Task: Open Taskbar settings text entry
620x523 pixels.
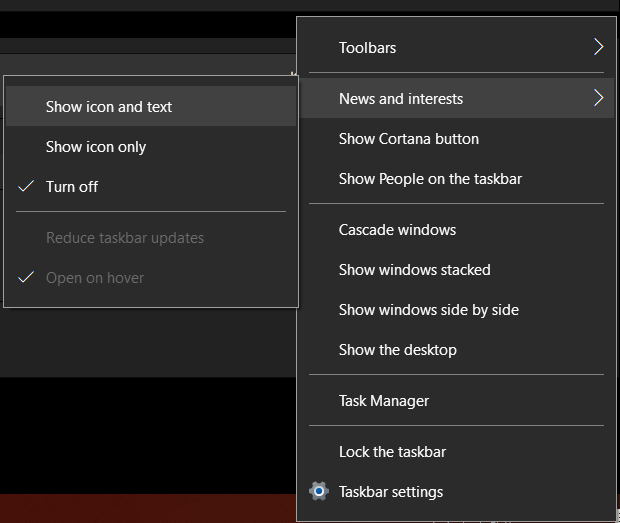Action: point(390,492)
